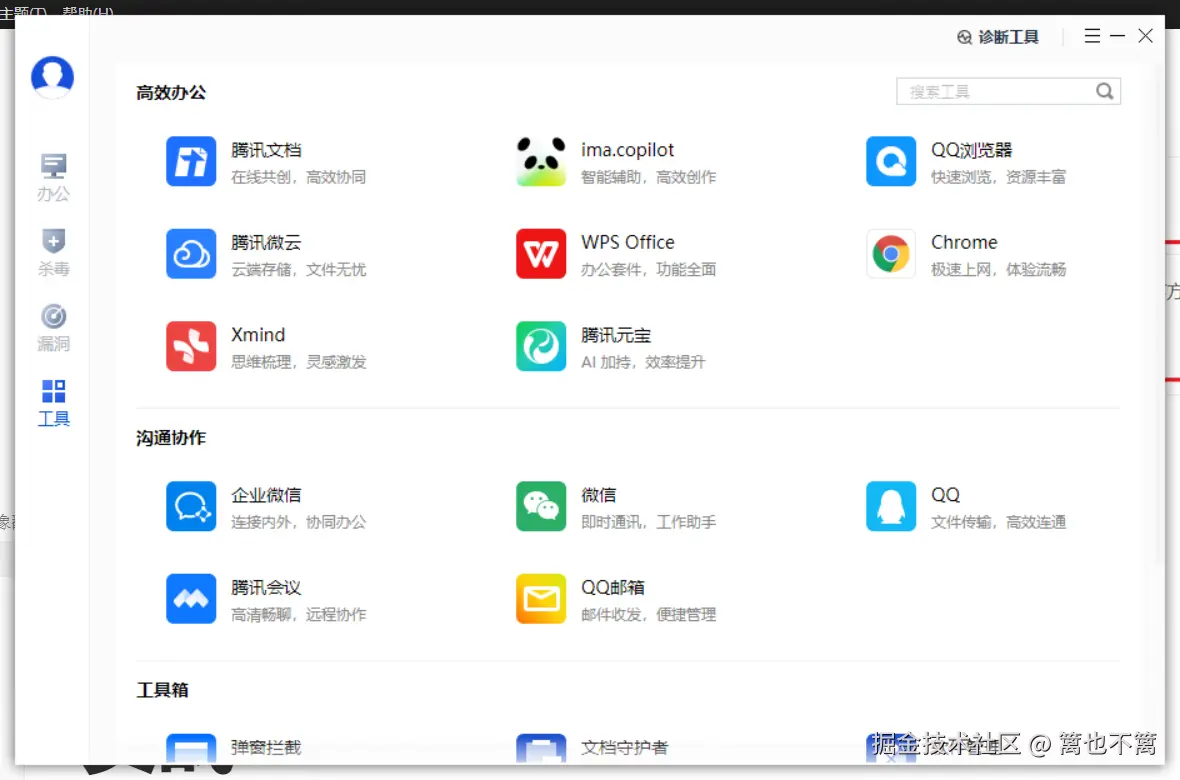Switch to the 杀毒 sidebar tab

point(53,253)
